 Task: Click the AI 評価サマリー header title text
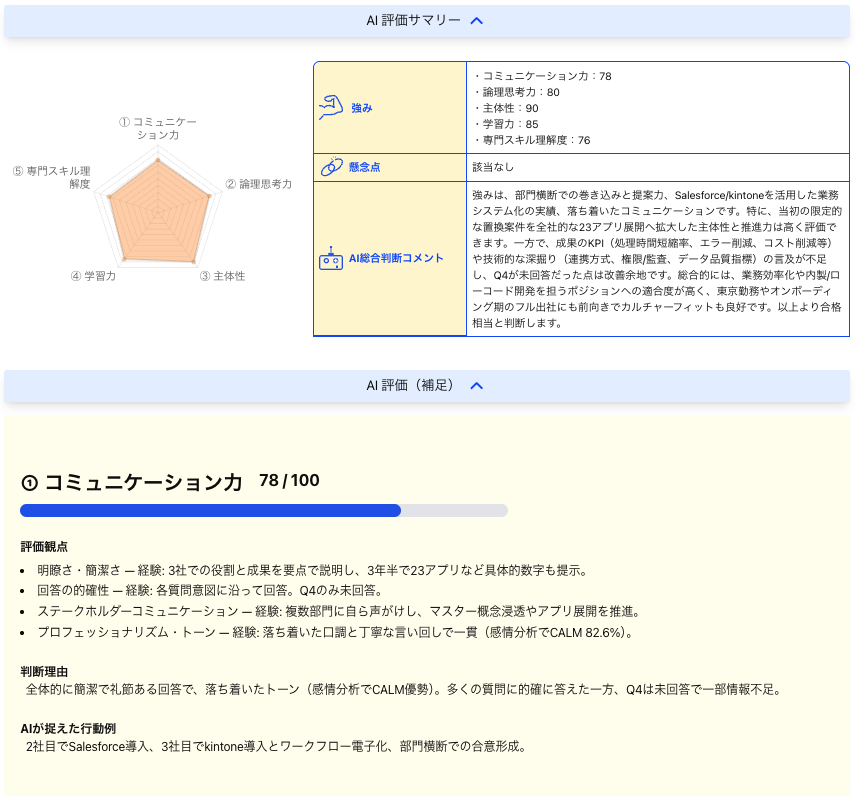413,20
